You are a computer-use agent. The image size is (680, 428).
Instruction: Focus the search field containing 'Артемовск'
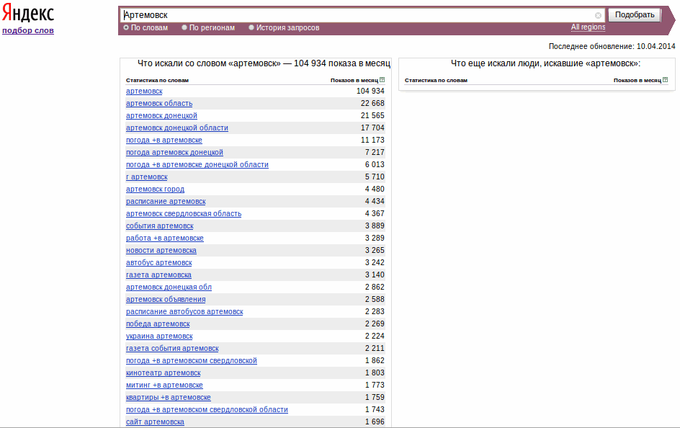click(359, 15)
